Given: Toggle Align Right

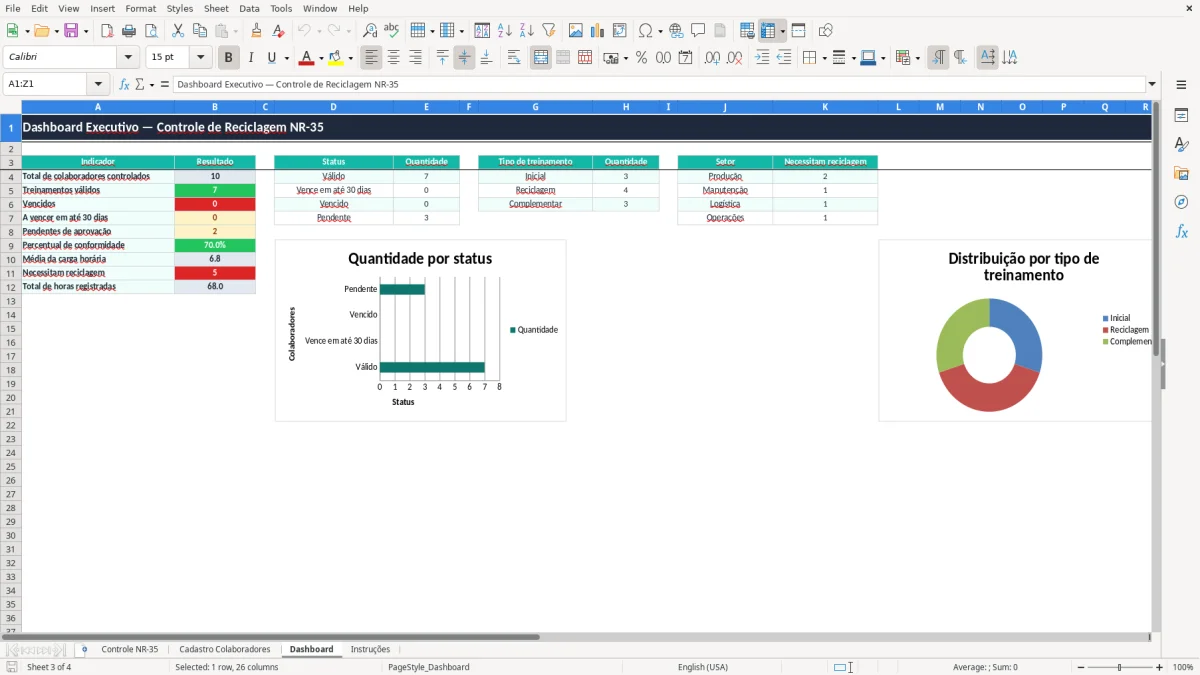Looking at the screenshot, I should [416, 58].
